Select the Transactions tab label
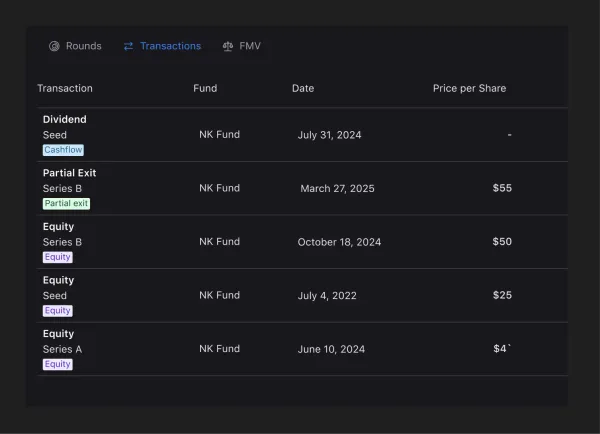The image size is (600, 434). tap(170, 46)
